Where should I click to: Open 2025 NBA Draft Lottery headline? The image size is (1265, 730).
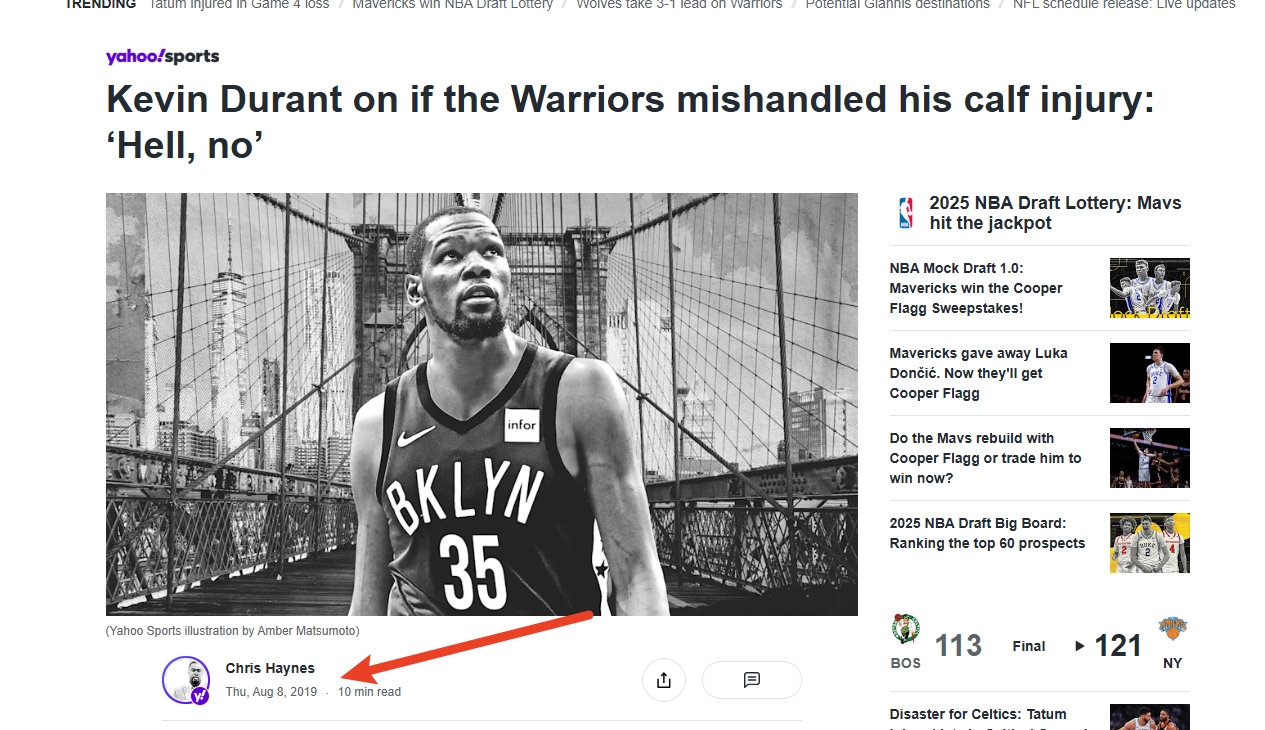pyautogui.click(x=1055, y=213)
